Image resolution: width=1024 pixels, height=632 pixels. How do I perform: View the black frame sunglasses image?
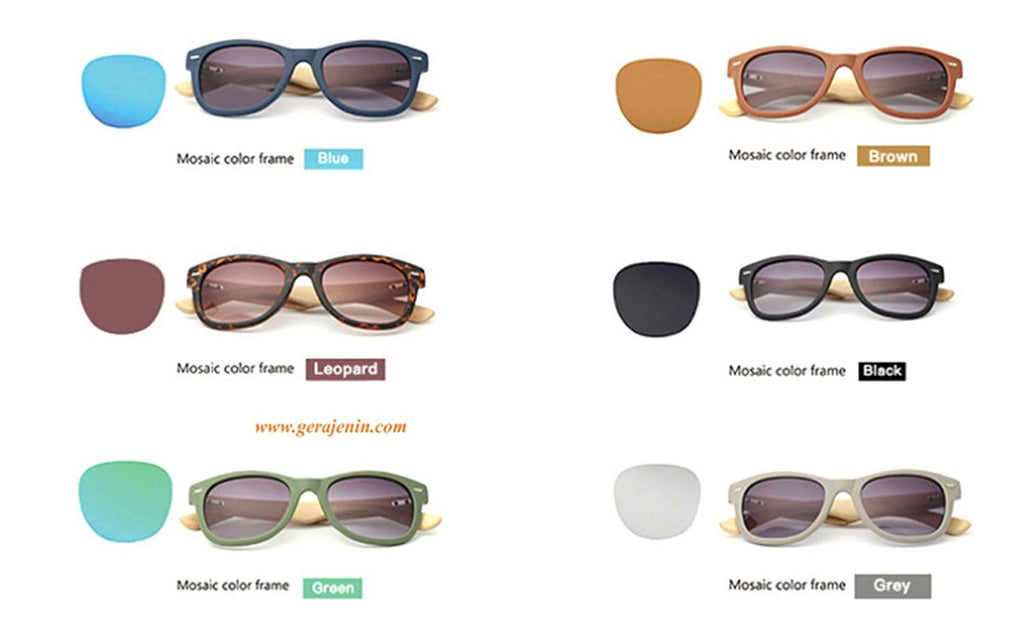click(842, 287)
